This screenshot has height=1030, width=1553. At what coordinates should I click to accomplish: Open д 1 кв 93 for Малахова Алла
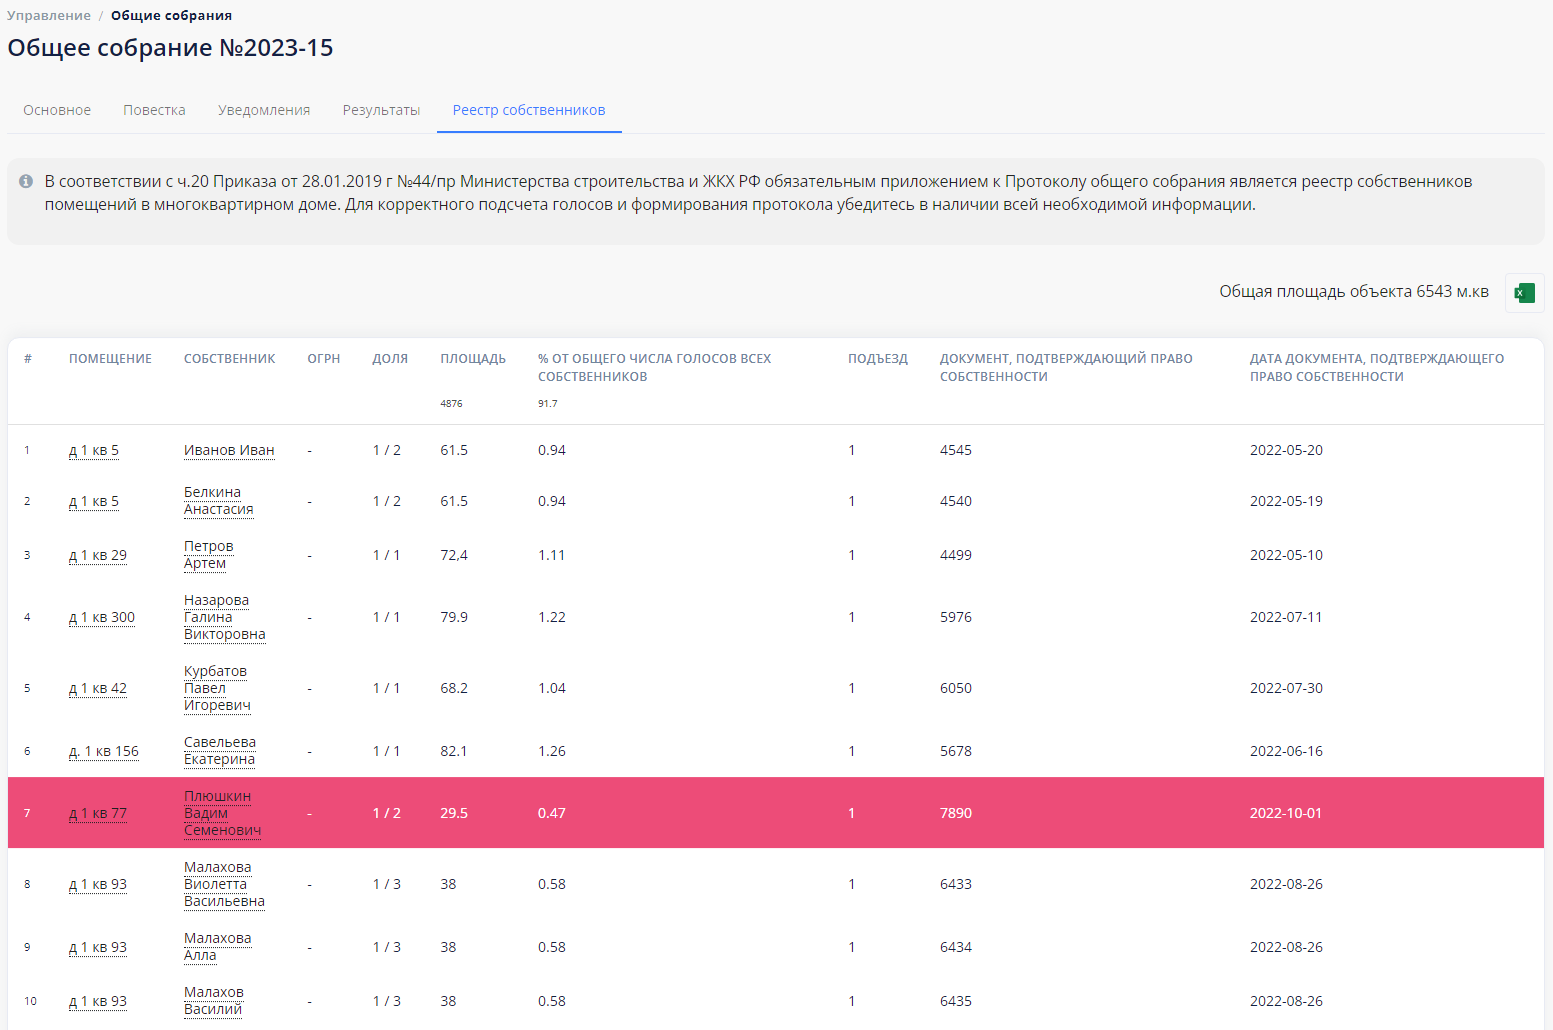(98, 947)
